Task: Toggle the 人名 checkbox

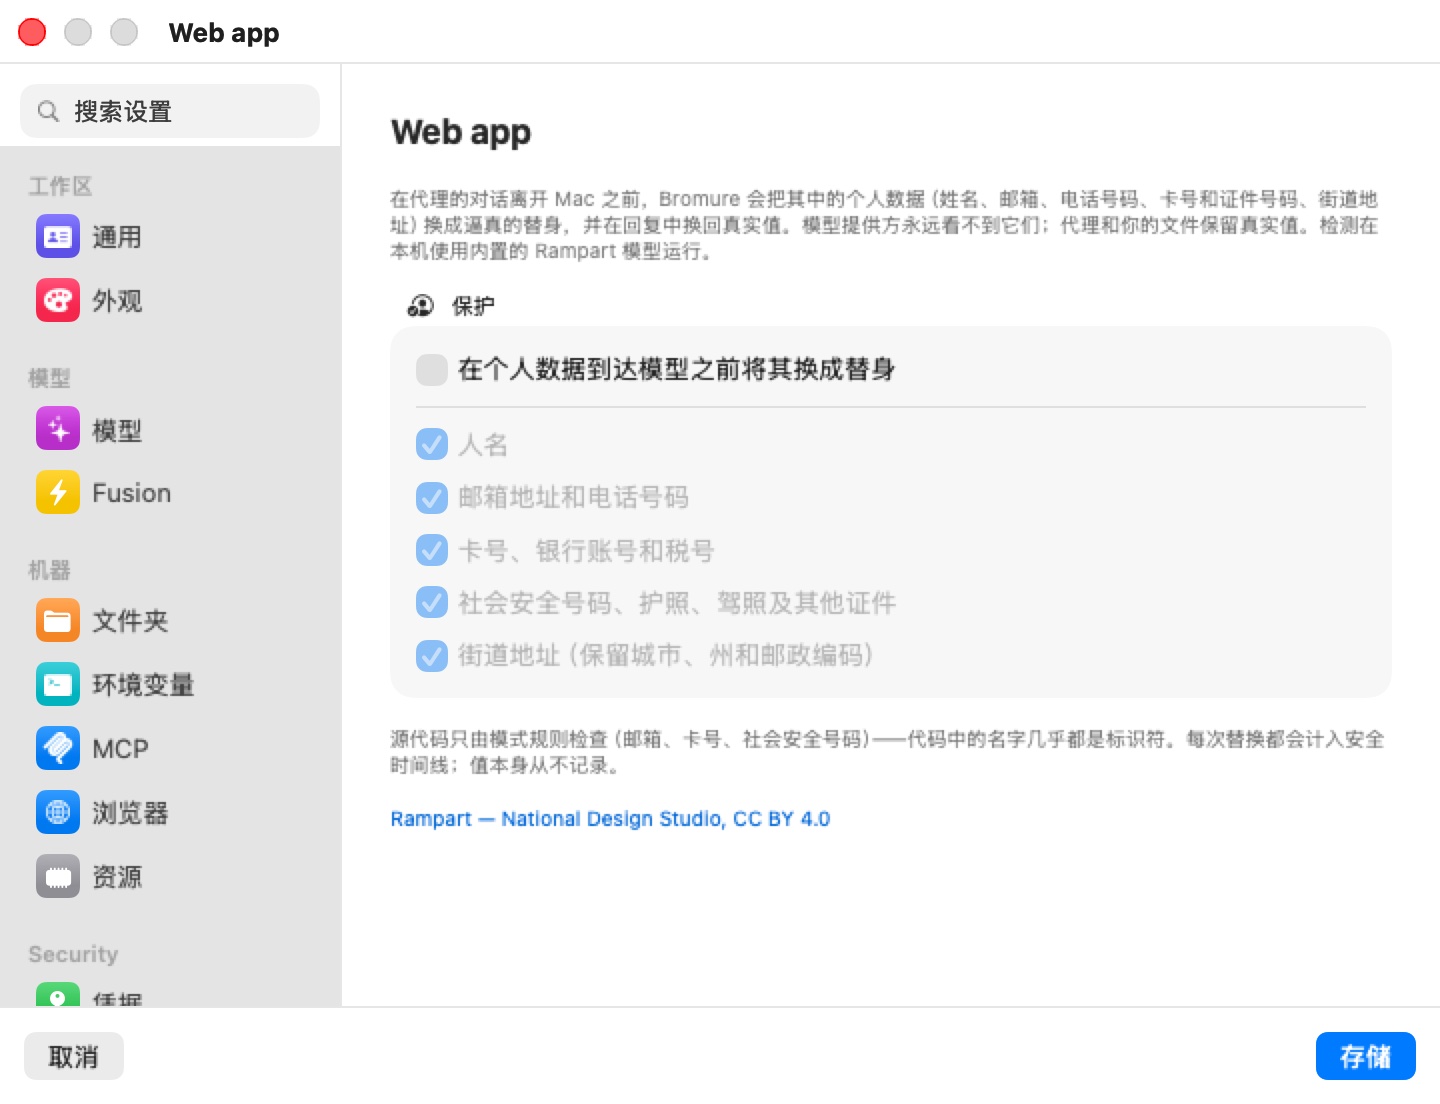Action: click(x=432, y=444)
